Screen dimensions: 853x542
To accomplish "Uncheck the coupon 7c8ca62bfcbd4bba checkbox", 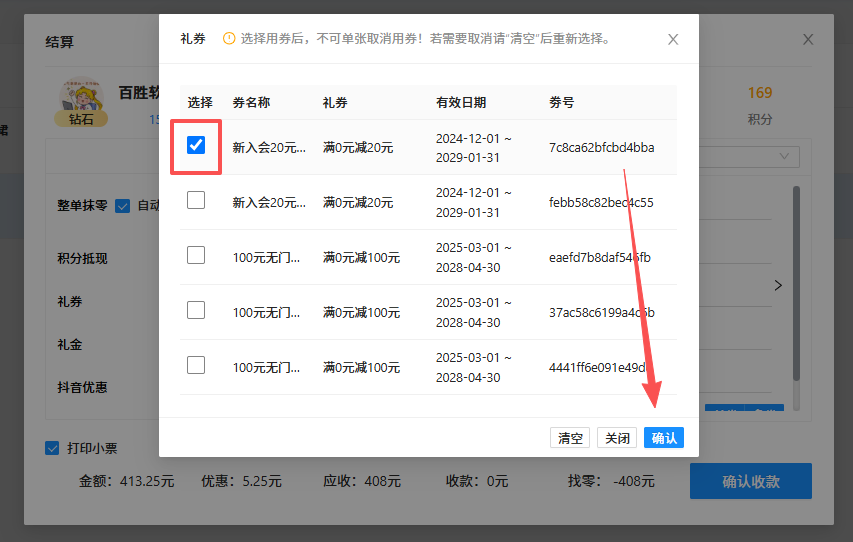I will (196, 145).
